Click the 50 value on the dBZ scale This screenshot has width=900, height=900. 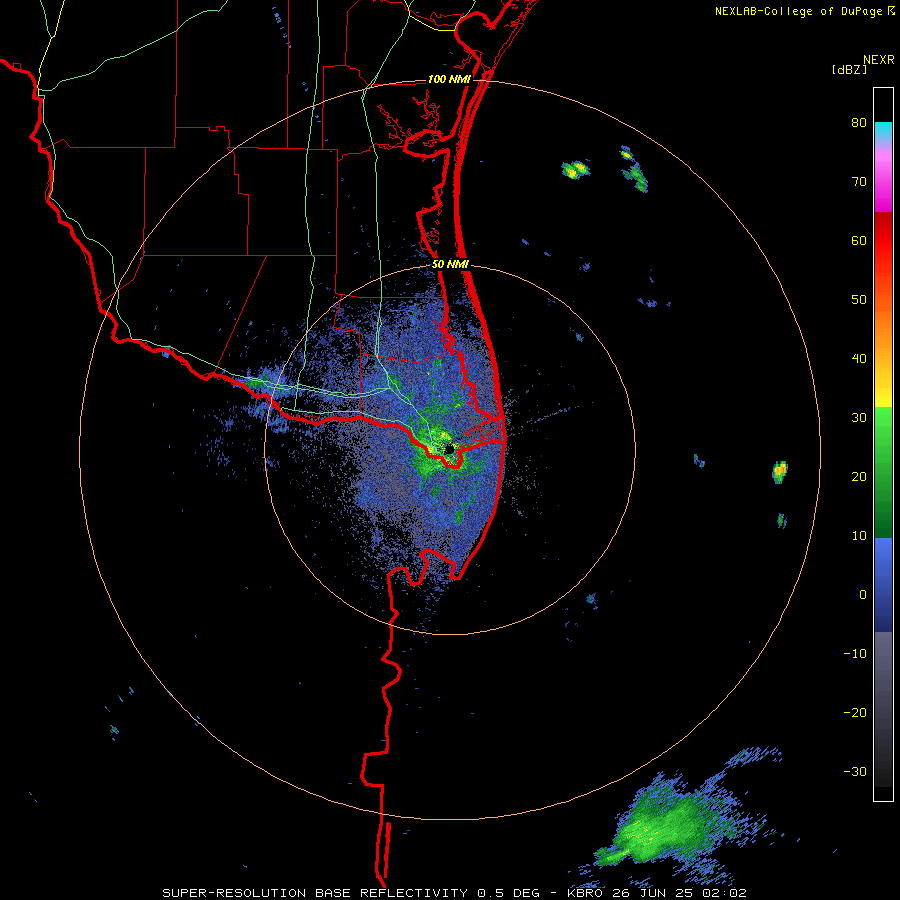click(x=859, y=300)
